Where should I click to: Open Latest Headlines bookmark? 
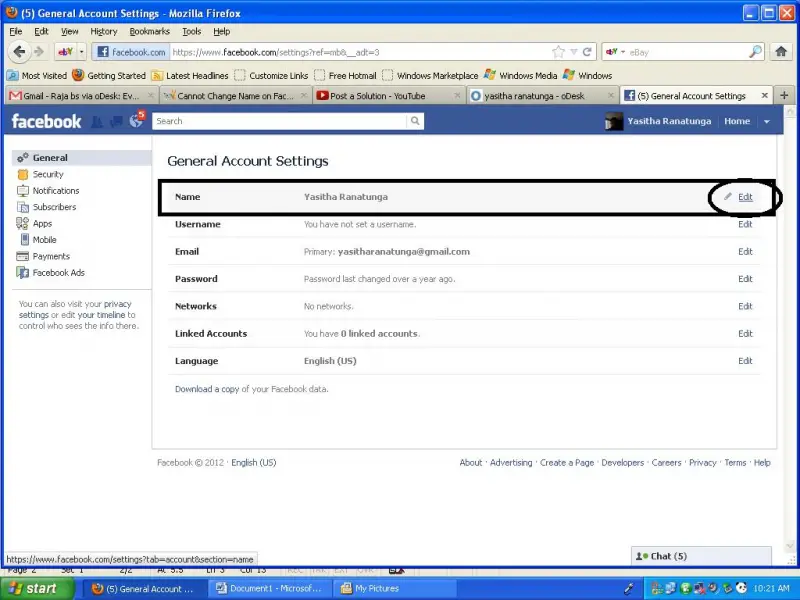(190, 76)
